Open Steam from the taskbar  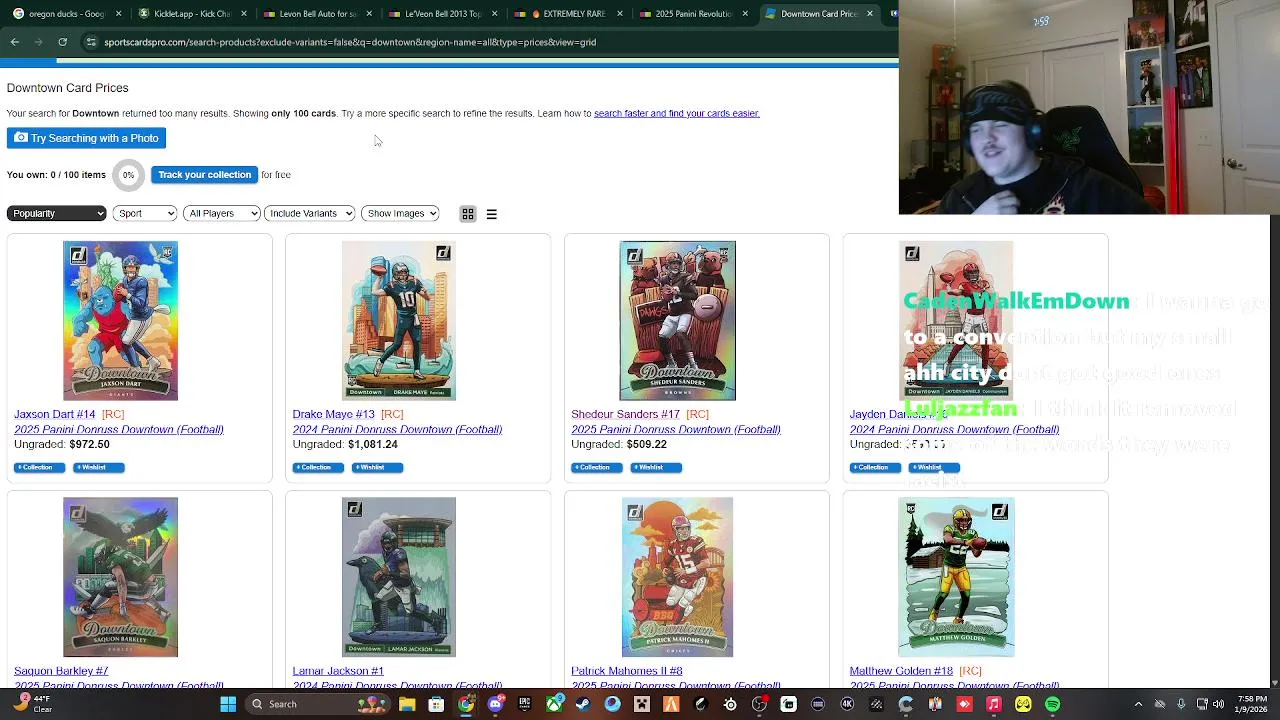click(x=583, y=704)
